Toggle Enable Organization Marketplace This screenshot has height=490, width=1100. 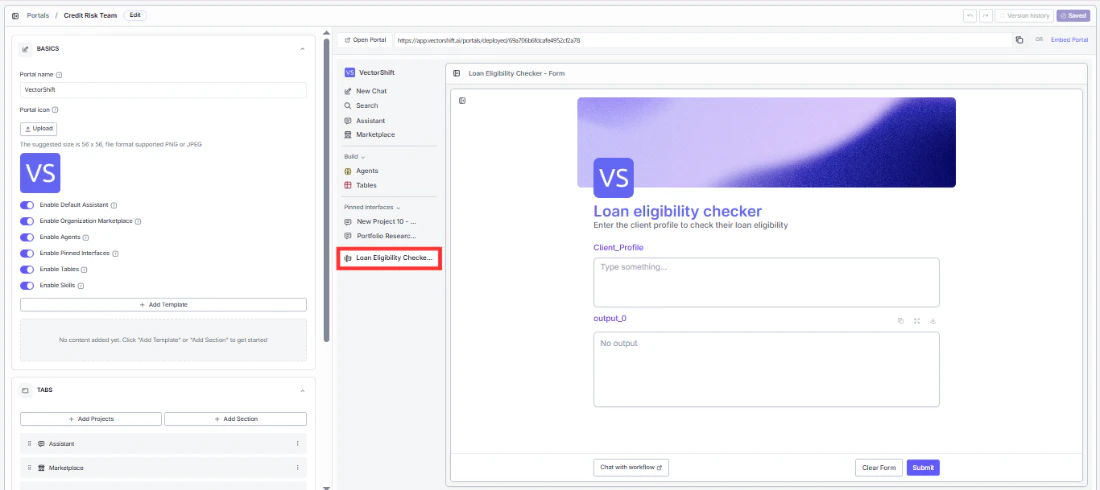click(x=27, y=221)
